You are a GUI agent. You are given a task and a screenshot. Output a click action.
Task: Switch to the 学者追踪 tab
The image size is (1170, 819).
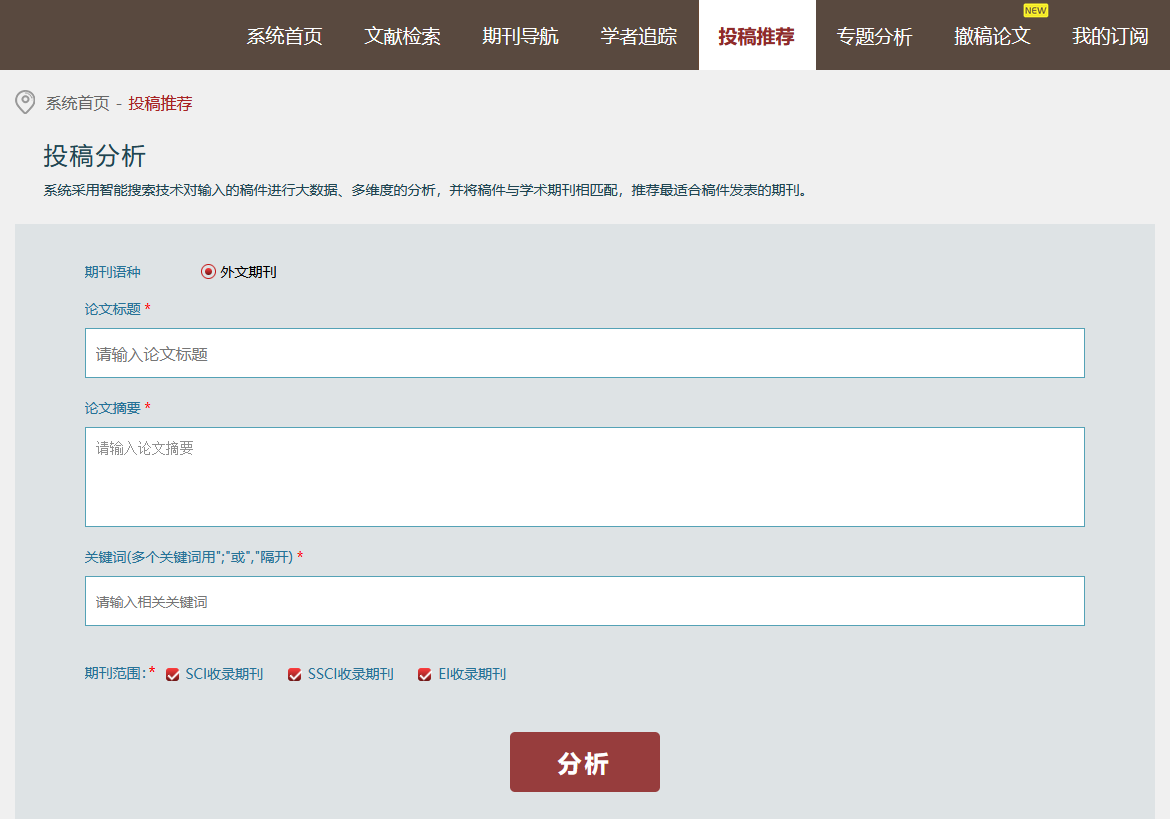point(639,36)
